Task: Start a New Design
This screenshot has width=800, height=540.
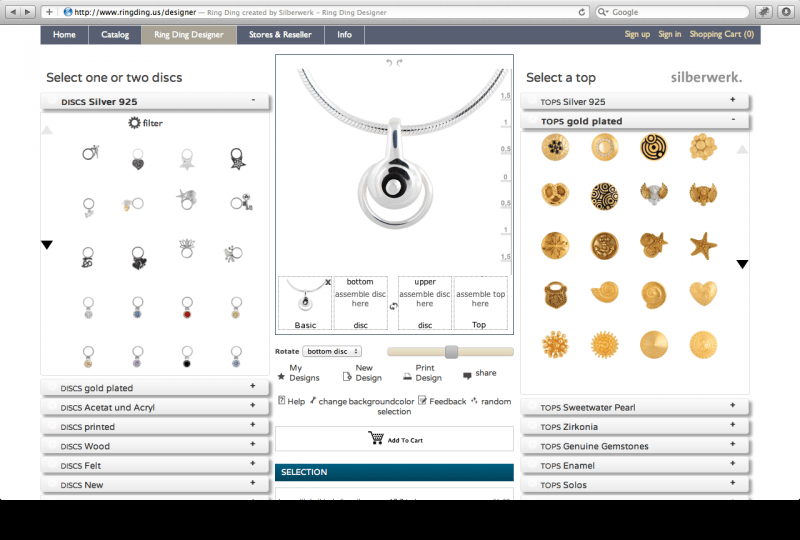Action: (362, 373)
